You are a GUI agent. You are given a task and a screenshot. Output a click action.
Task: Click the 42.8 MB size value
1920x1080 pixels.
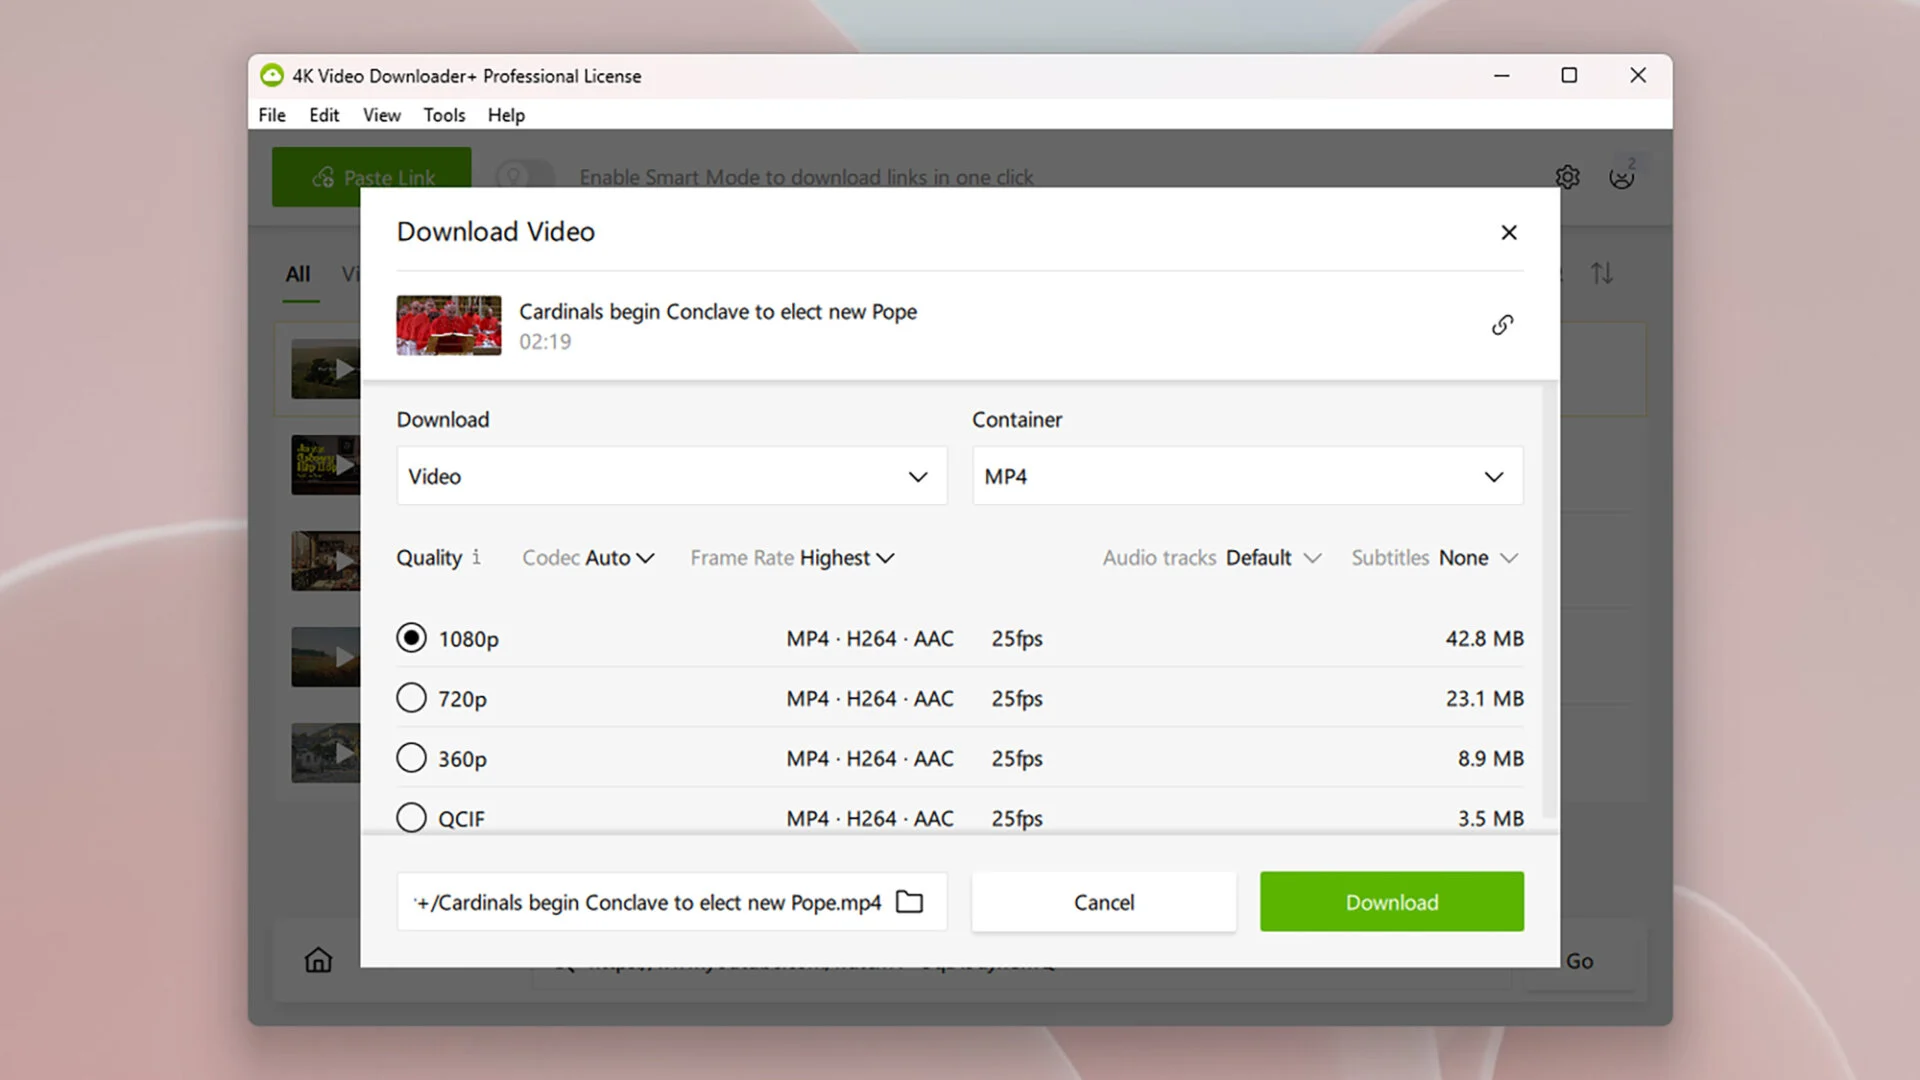1484,638
